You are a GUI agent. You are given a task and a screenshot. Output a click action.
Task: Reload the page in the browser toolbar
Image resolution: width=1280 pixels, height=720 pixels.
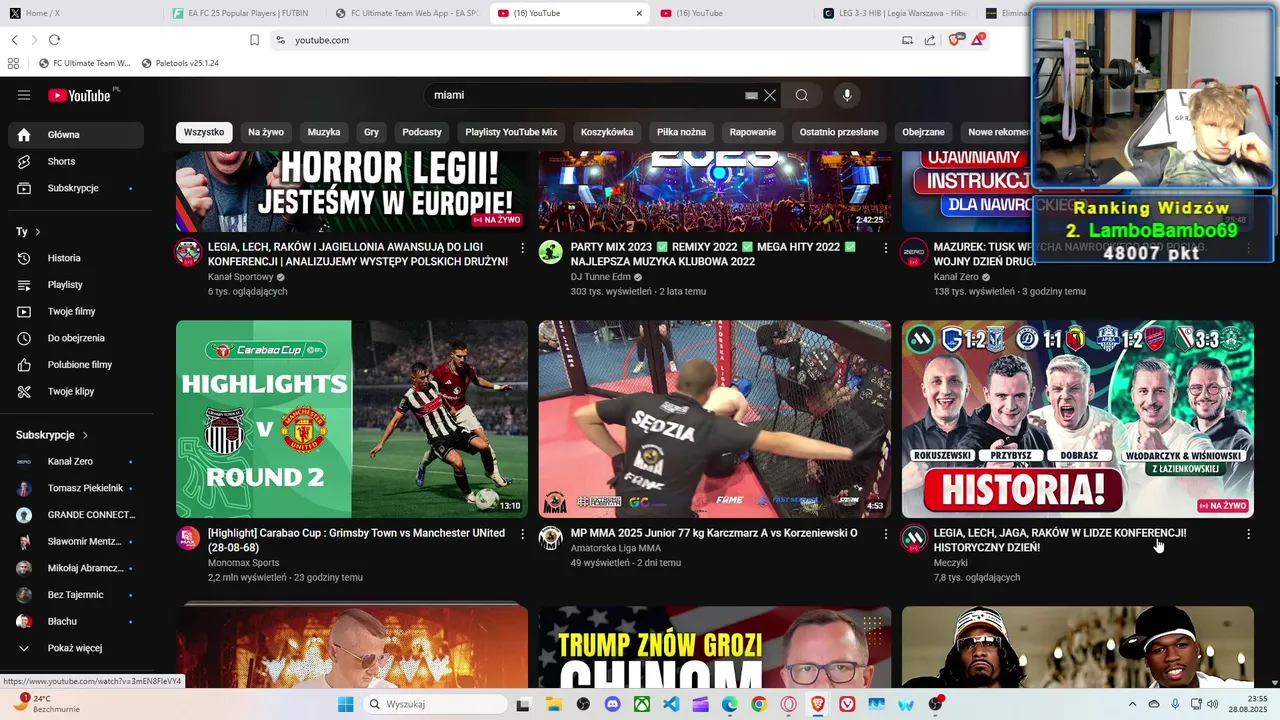tap(54, 40)
